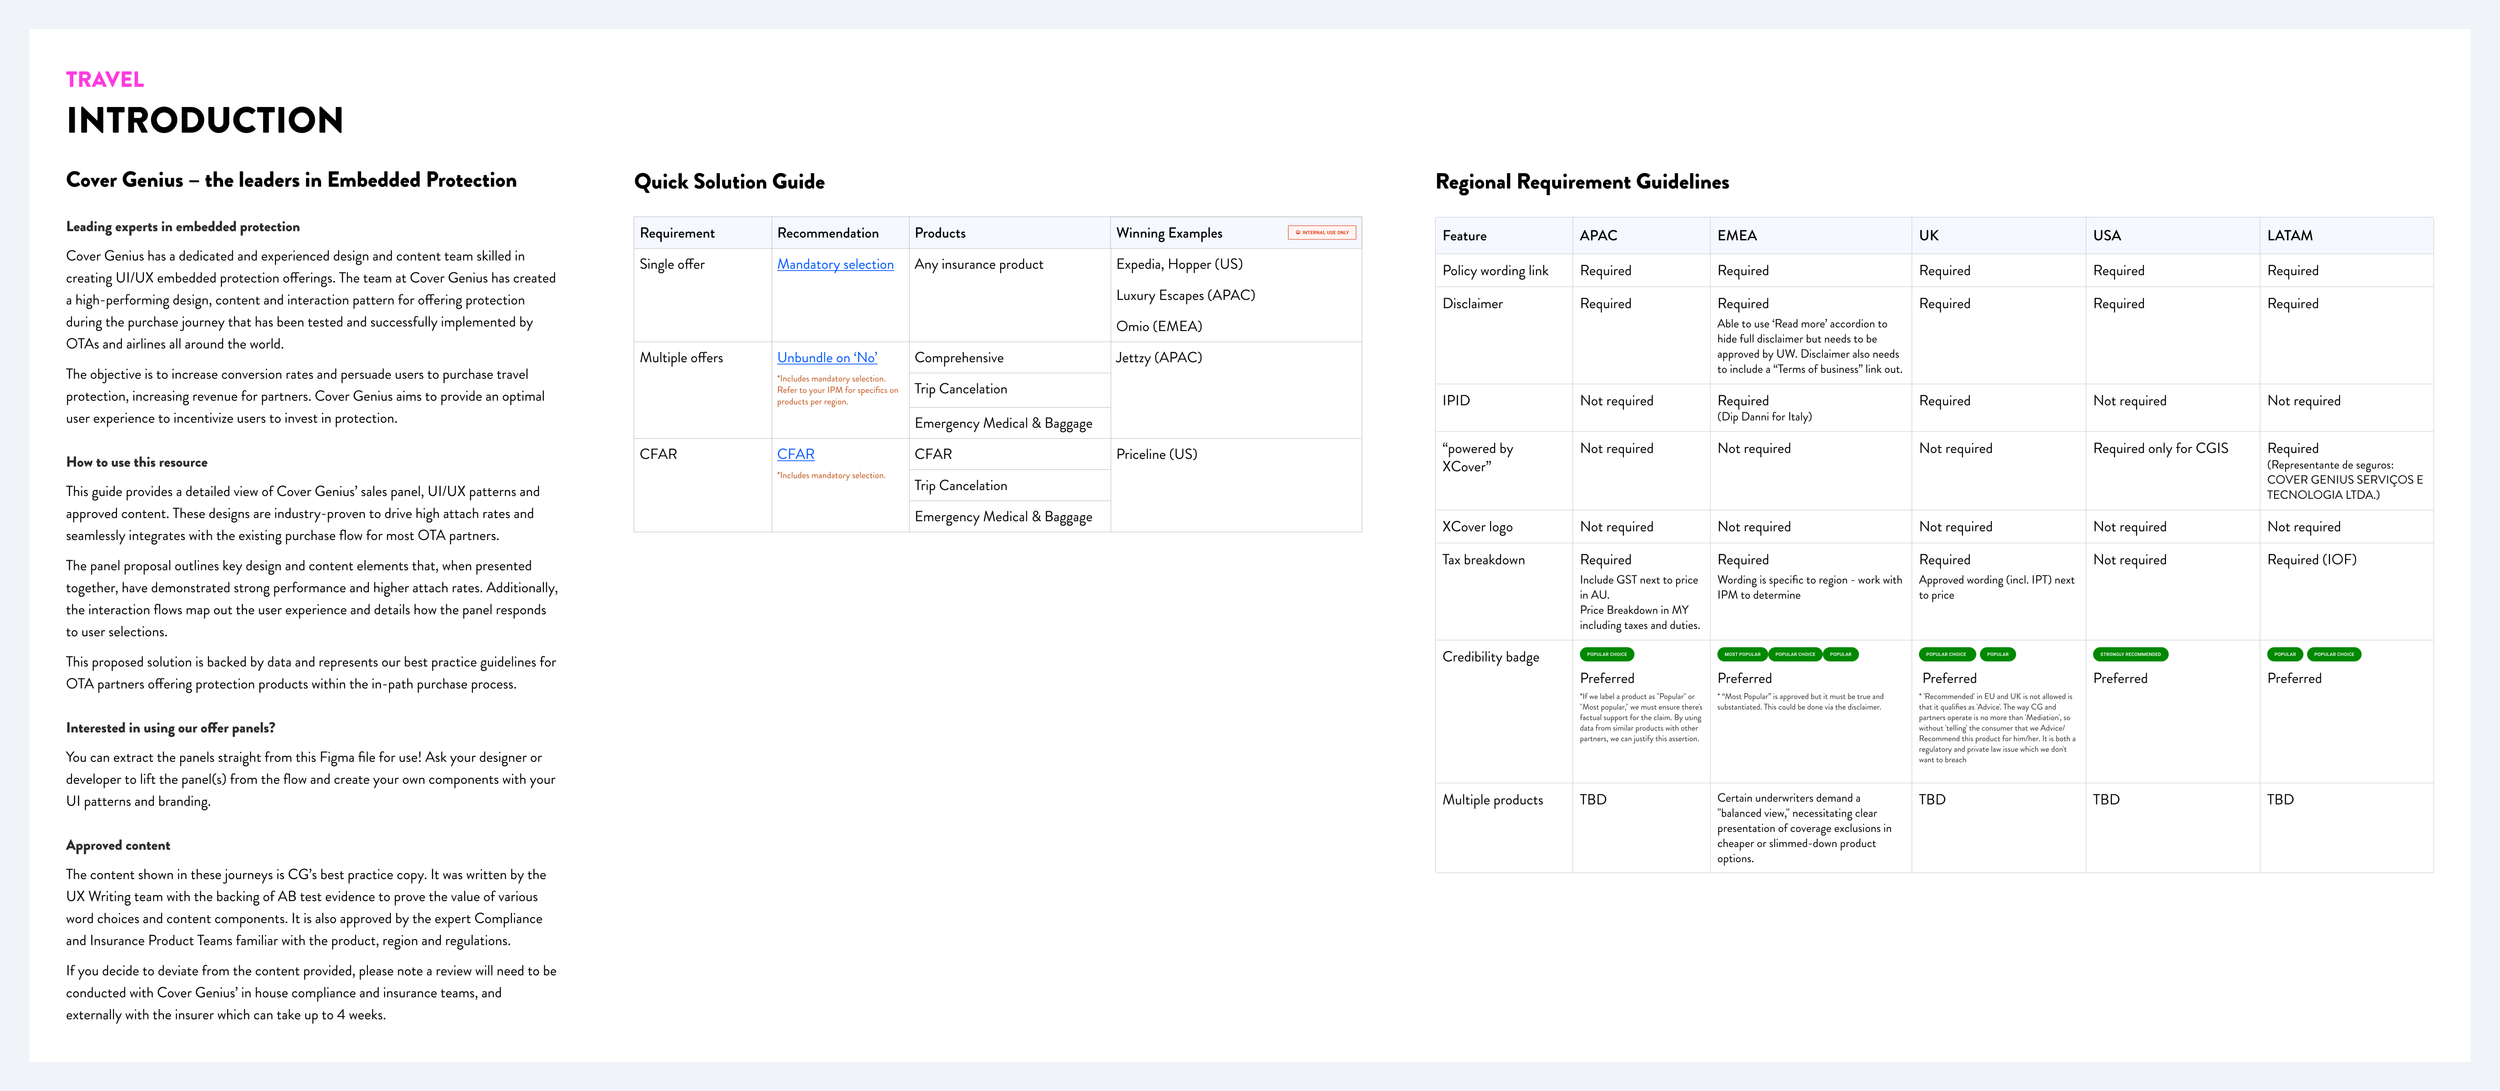The image size is (2500, 1091).
Task: Select the 'Approved content' subheading
Action: point(118,845)
